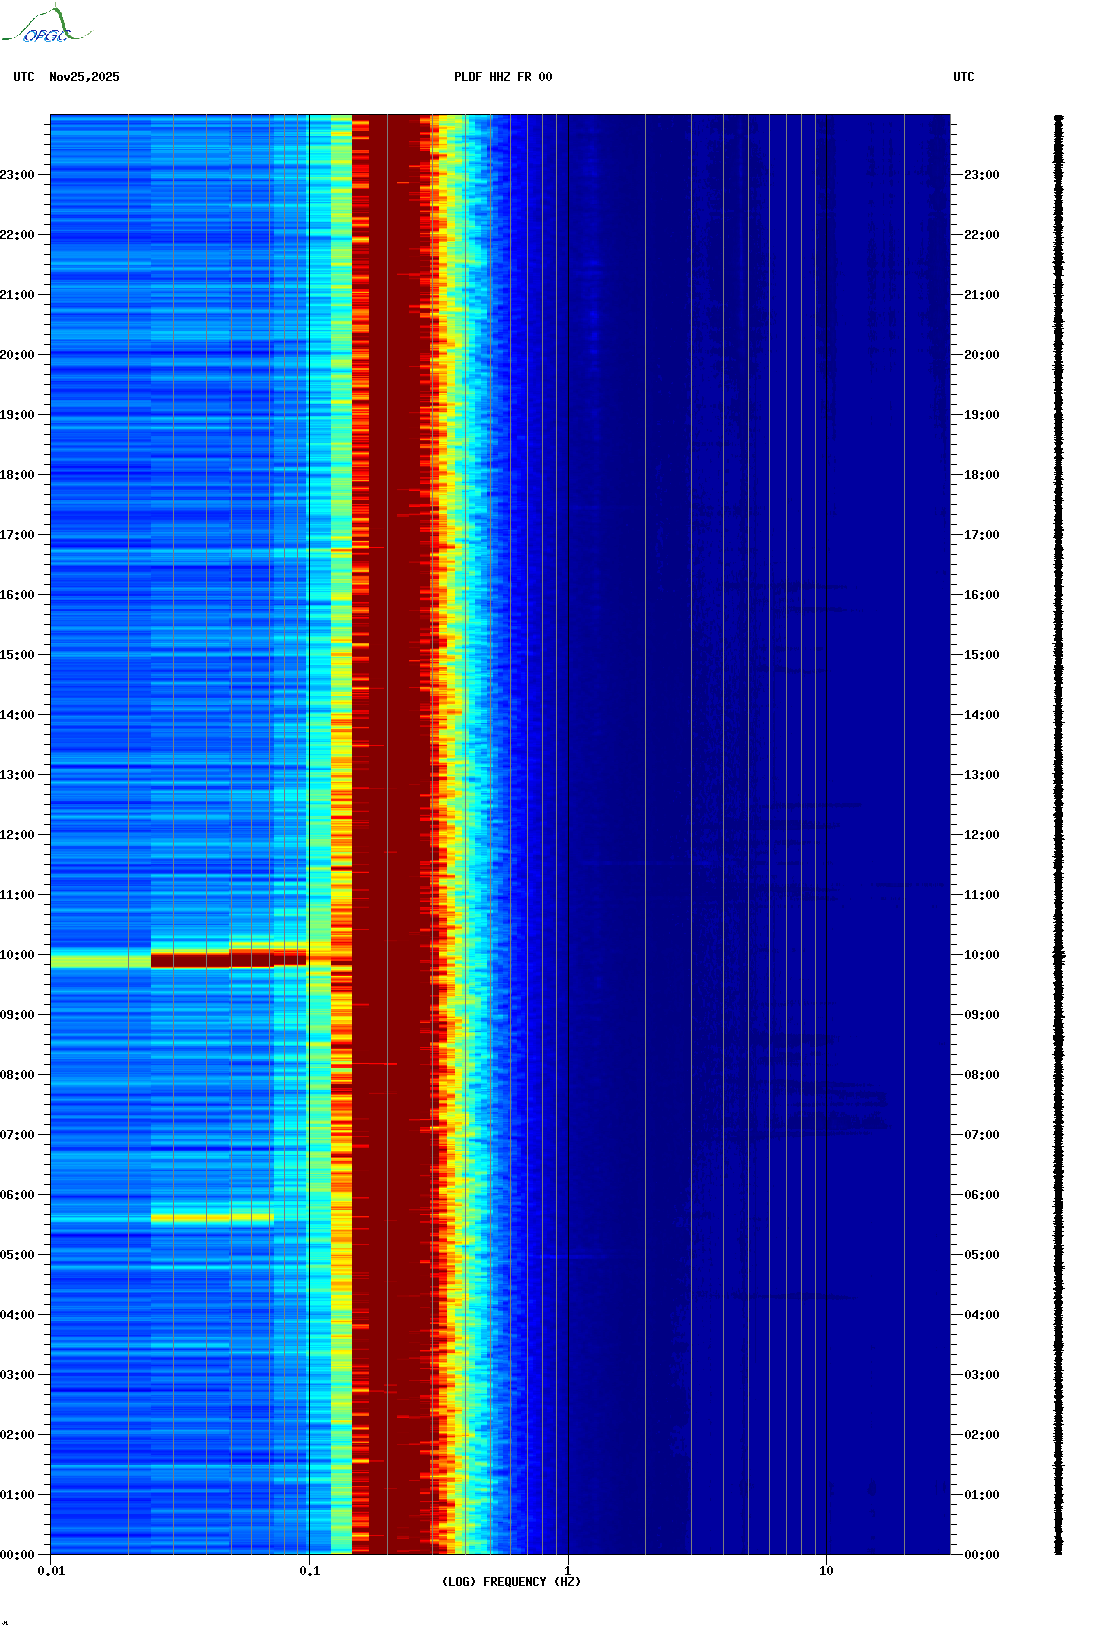Click the 0.01 frequency axis label

pyautogui.click(x=51, y=1571)
